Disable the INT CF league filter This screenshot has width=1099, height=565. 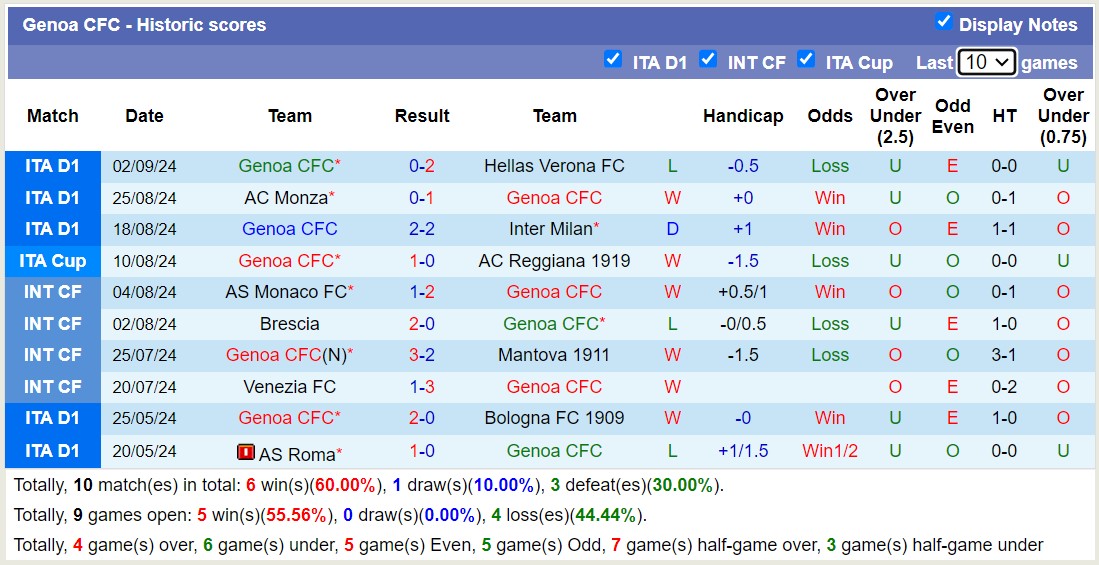tap(708, 60)
